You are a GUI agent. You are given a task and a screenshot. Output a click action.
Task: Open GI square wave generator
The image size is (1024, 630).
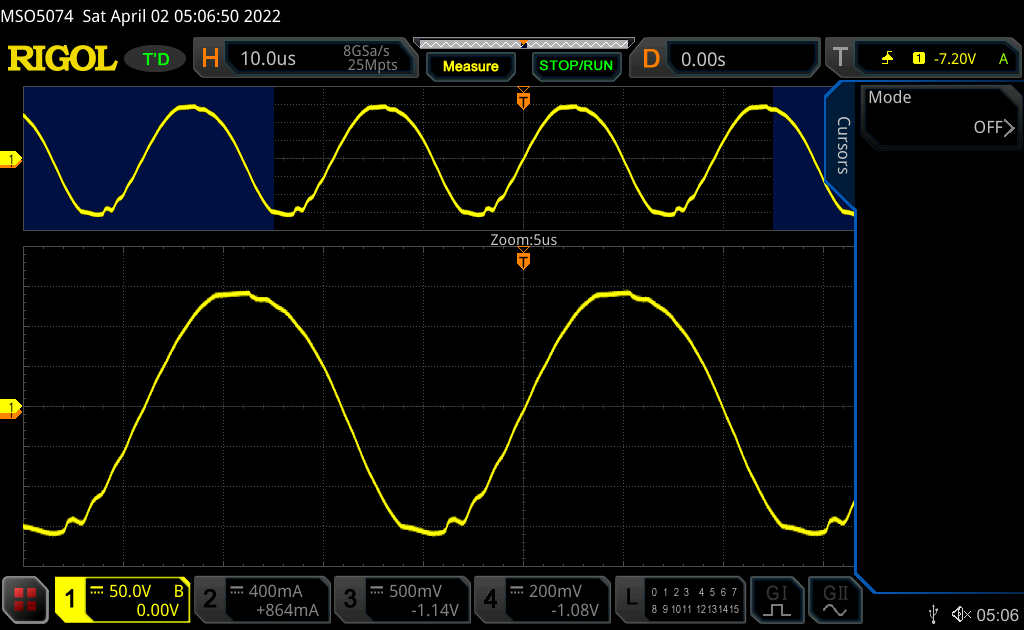776,599
